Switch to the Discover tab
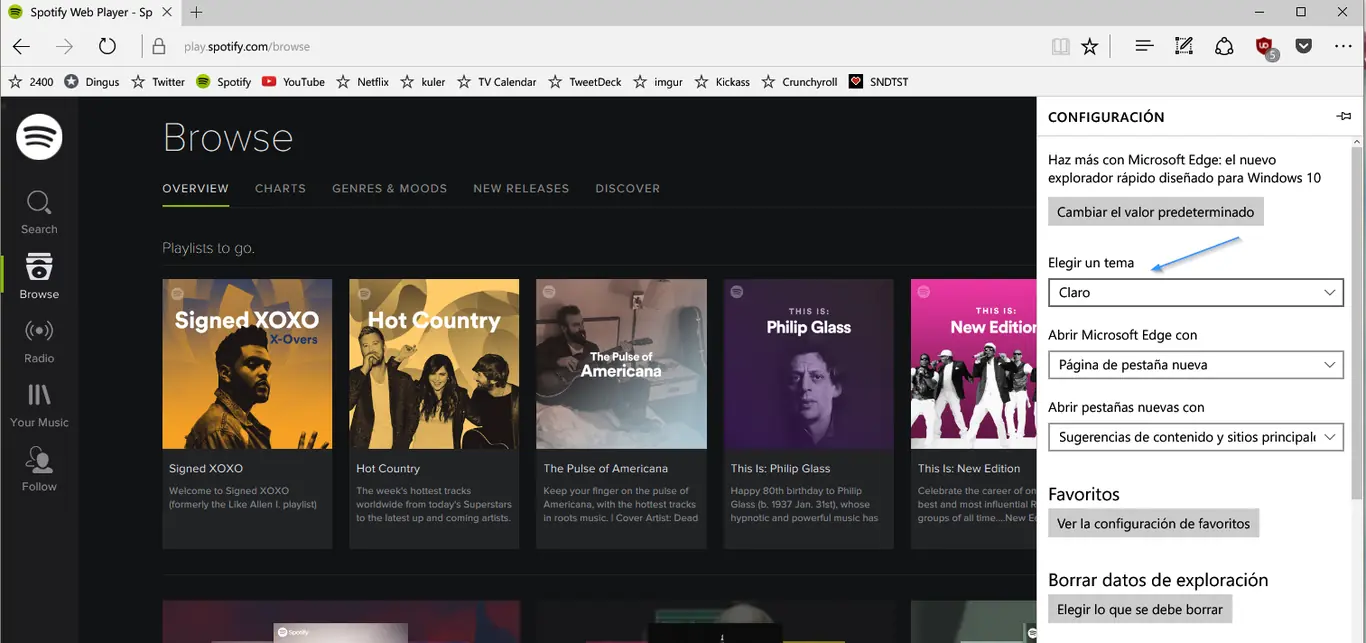Screen dimensions: 1366x643 [628, 188]
